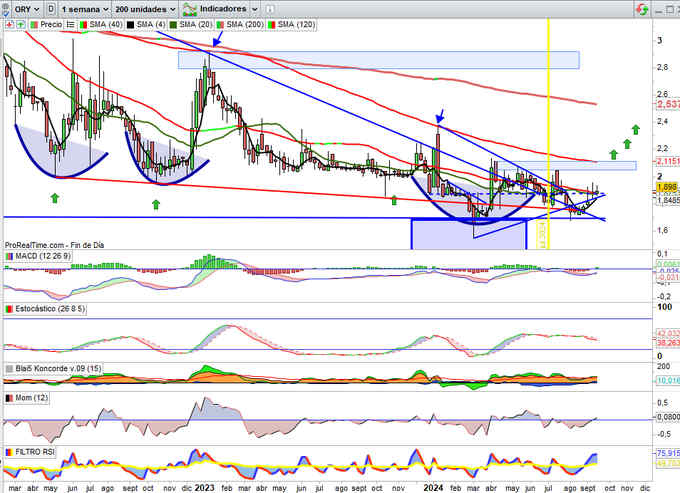
Task: Click the Mom (12) panel icon
Action: (x=9, y=398)
